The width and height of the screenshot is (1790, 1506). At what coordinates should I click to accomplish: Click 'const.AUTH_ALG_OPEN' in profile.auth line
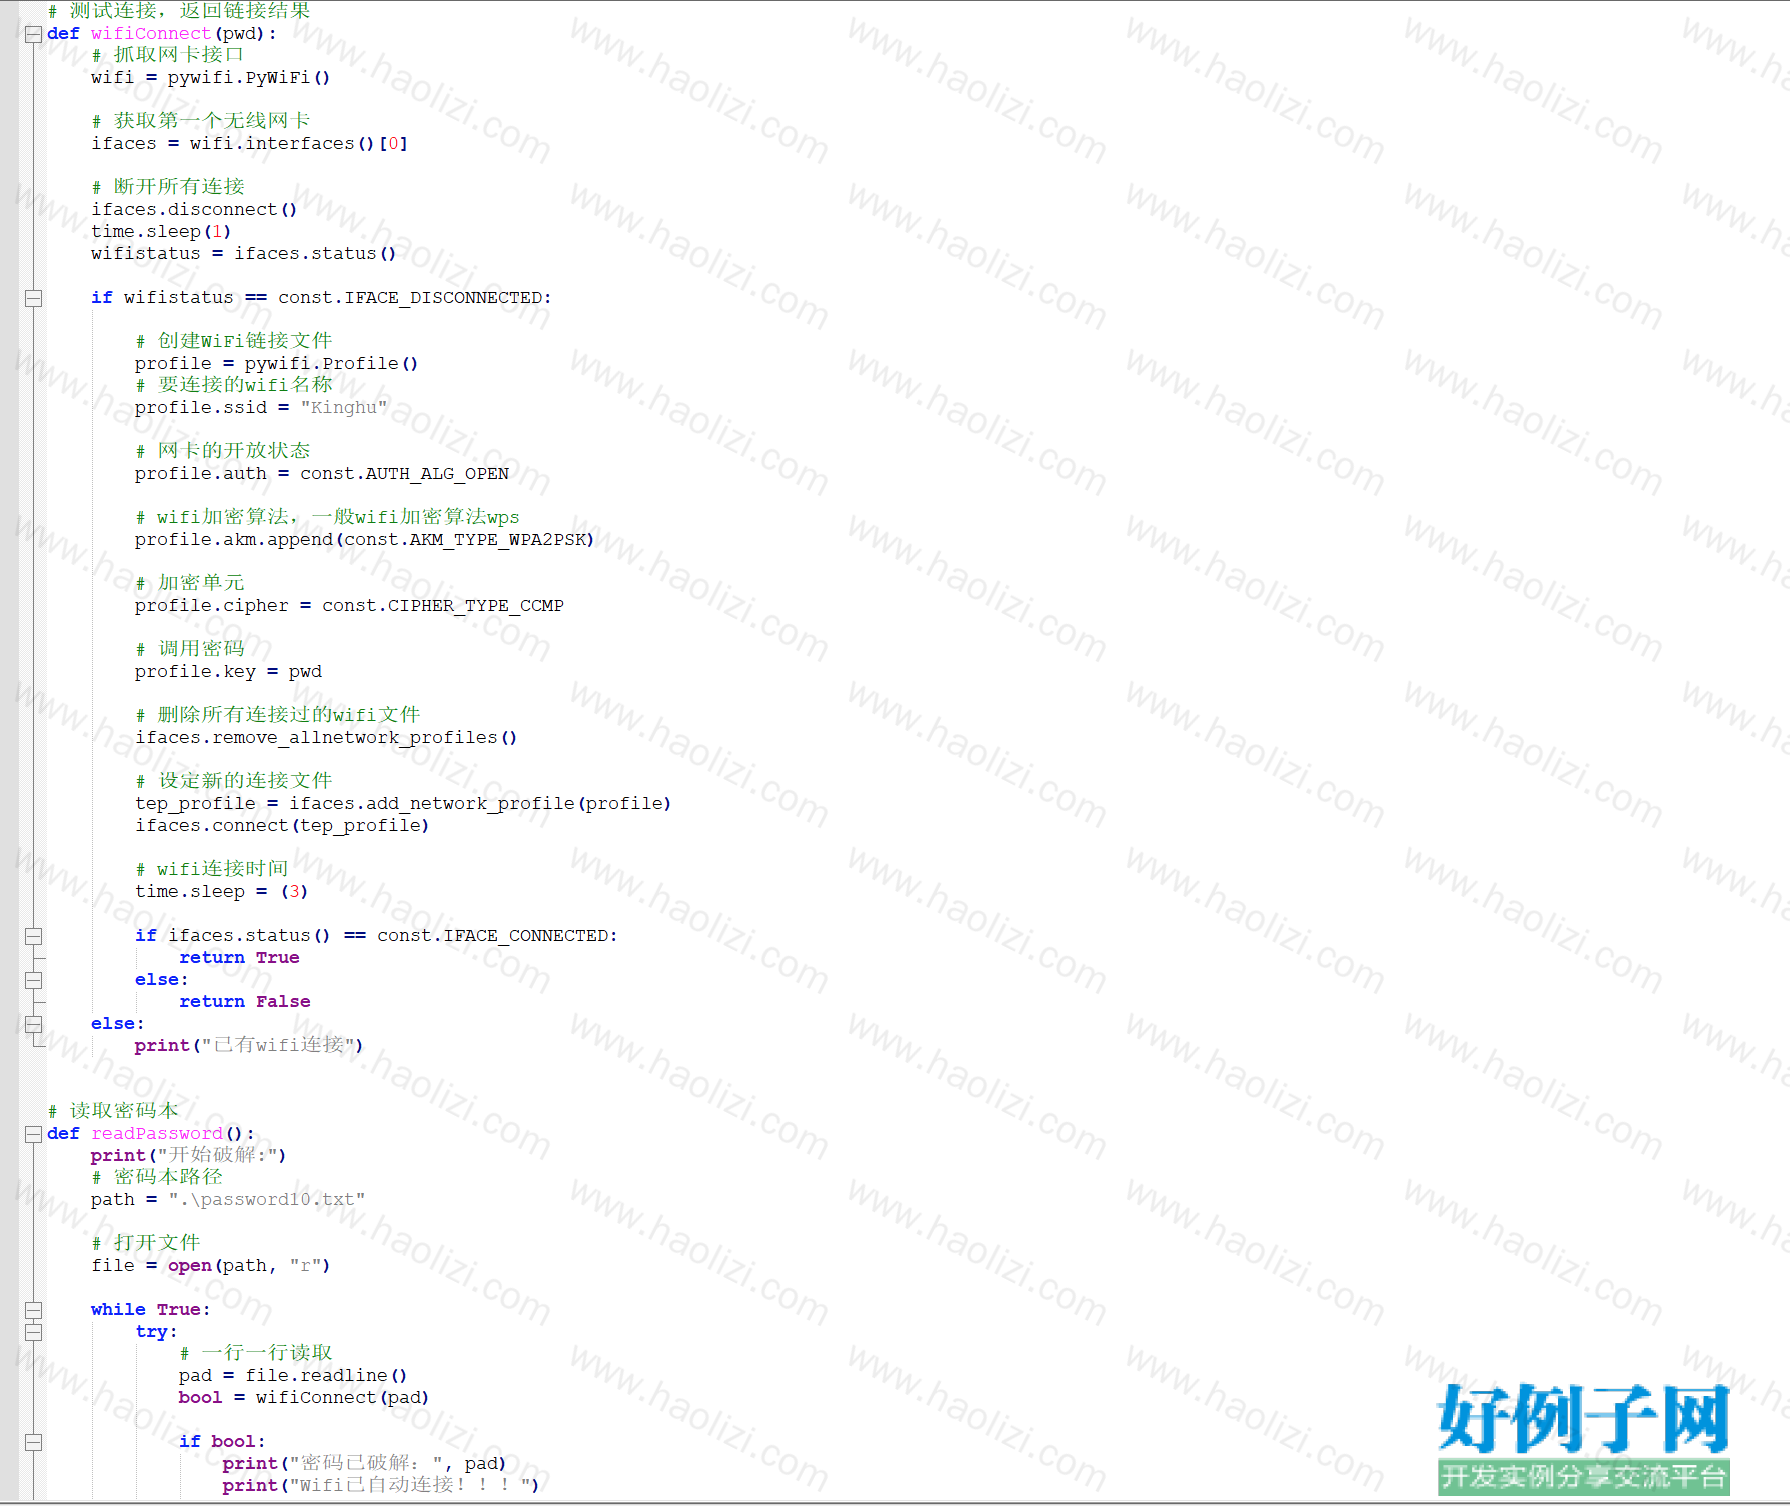[404, 474]
